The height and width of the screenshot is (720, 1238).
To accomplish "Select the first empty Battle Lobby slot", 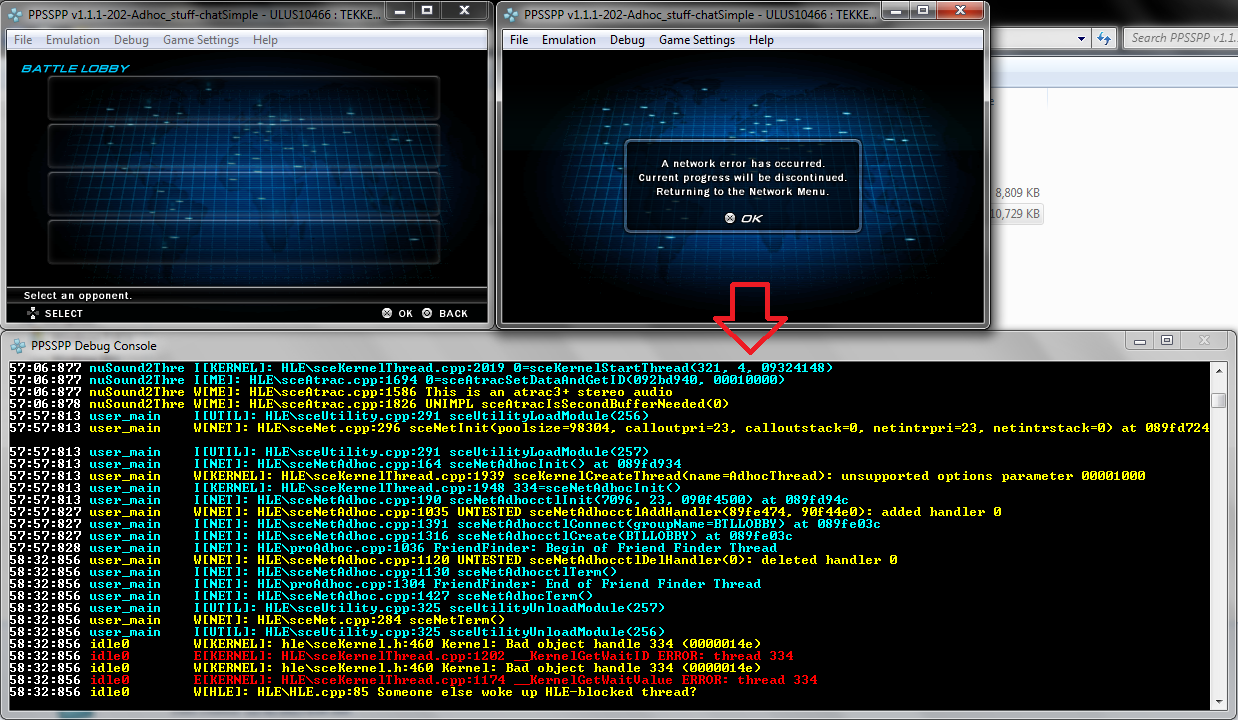I will click(246, 97).
